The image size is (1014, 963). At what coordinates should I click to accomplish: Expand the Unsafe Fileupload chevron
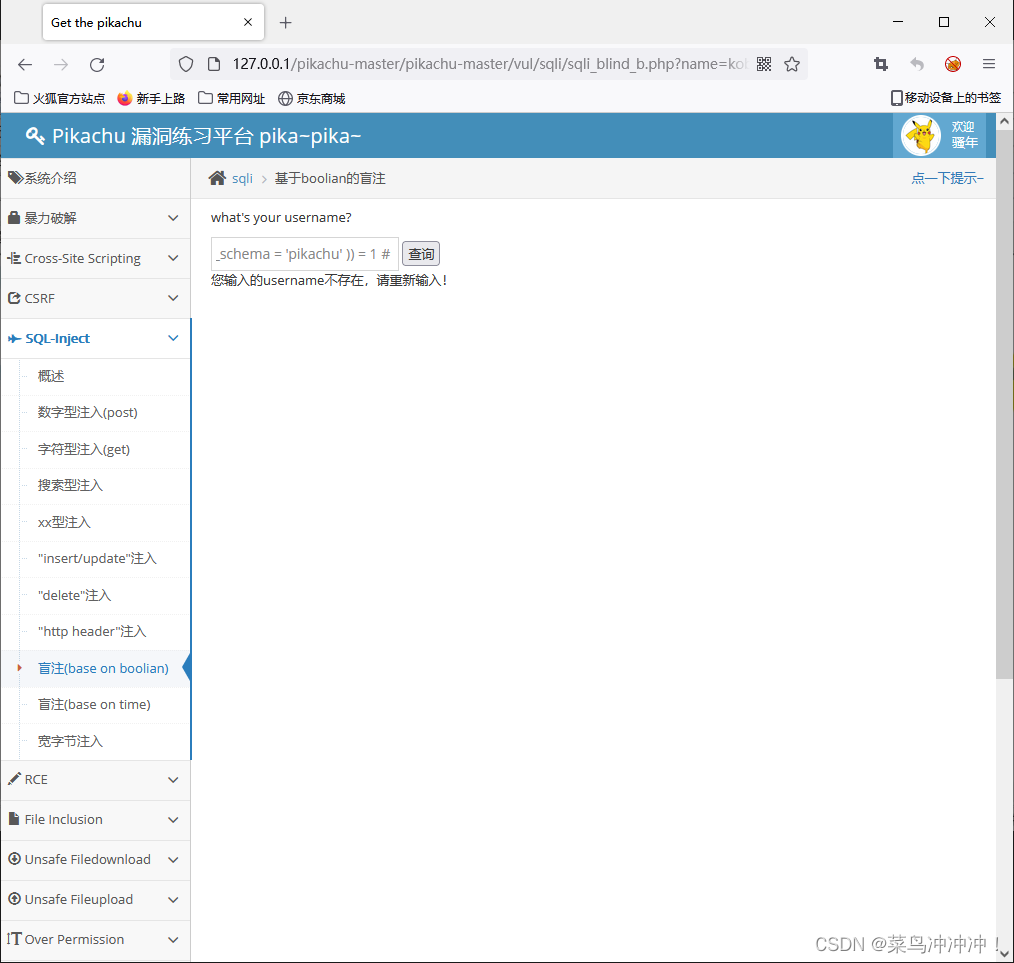pyautogui.click(x=173, y=900)
